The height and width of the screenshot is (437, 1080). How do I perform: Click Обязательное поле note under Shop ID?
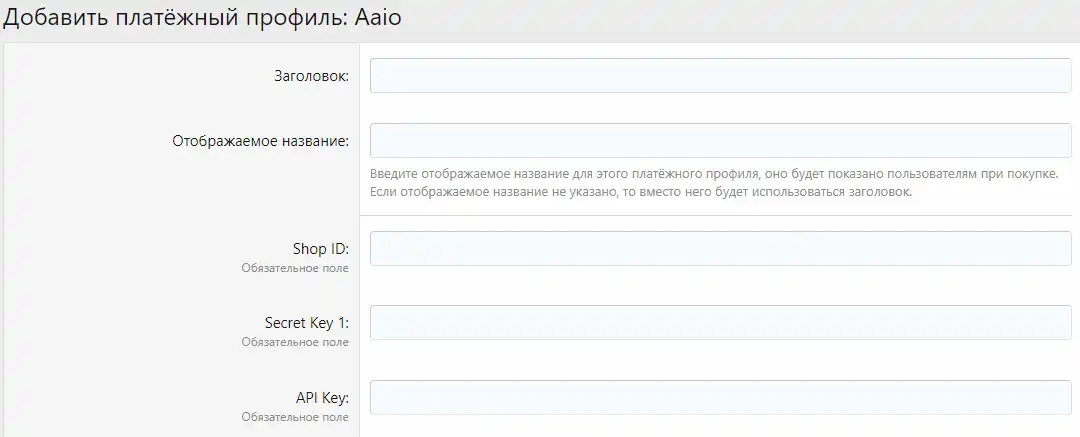pos(295,268)
